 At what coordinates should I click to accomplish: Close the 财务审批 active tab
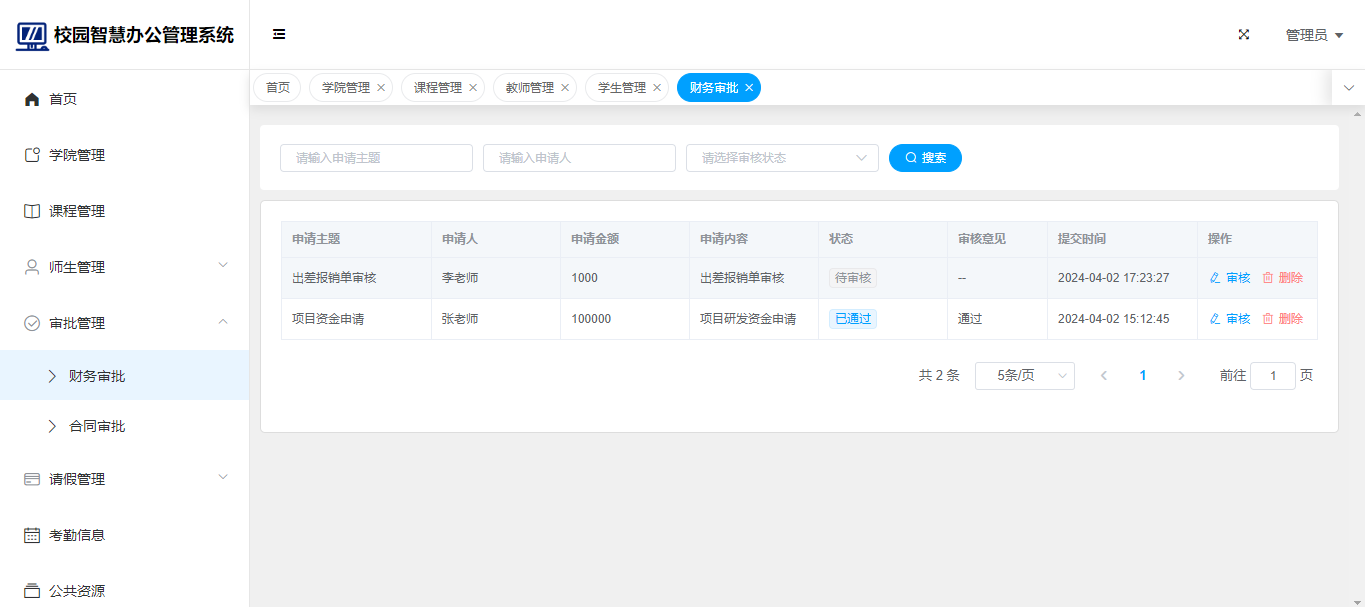pyautogui.click(x=749, y=88)
